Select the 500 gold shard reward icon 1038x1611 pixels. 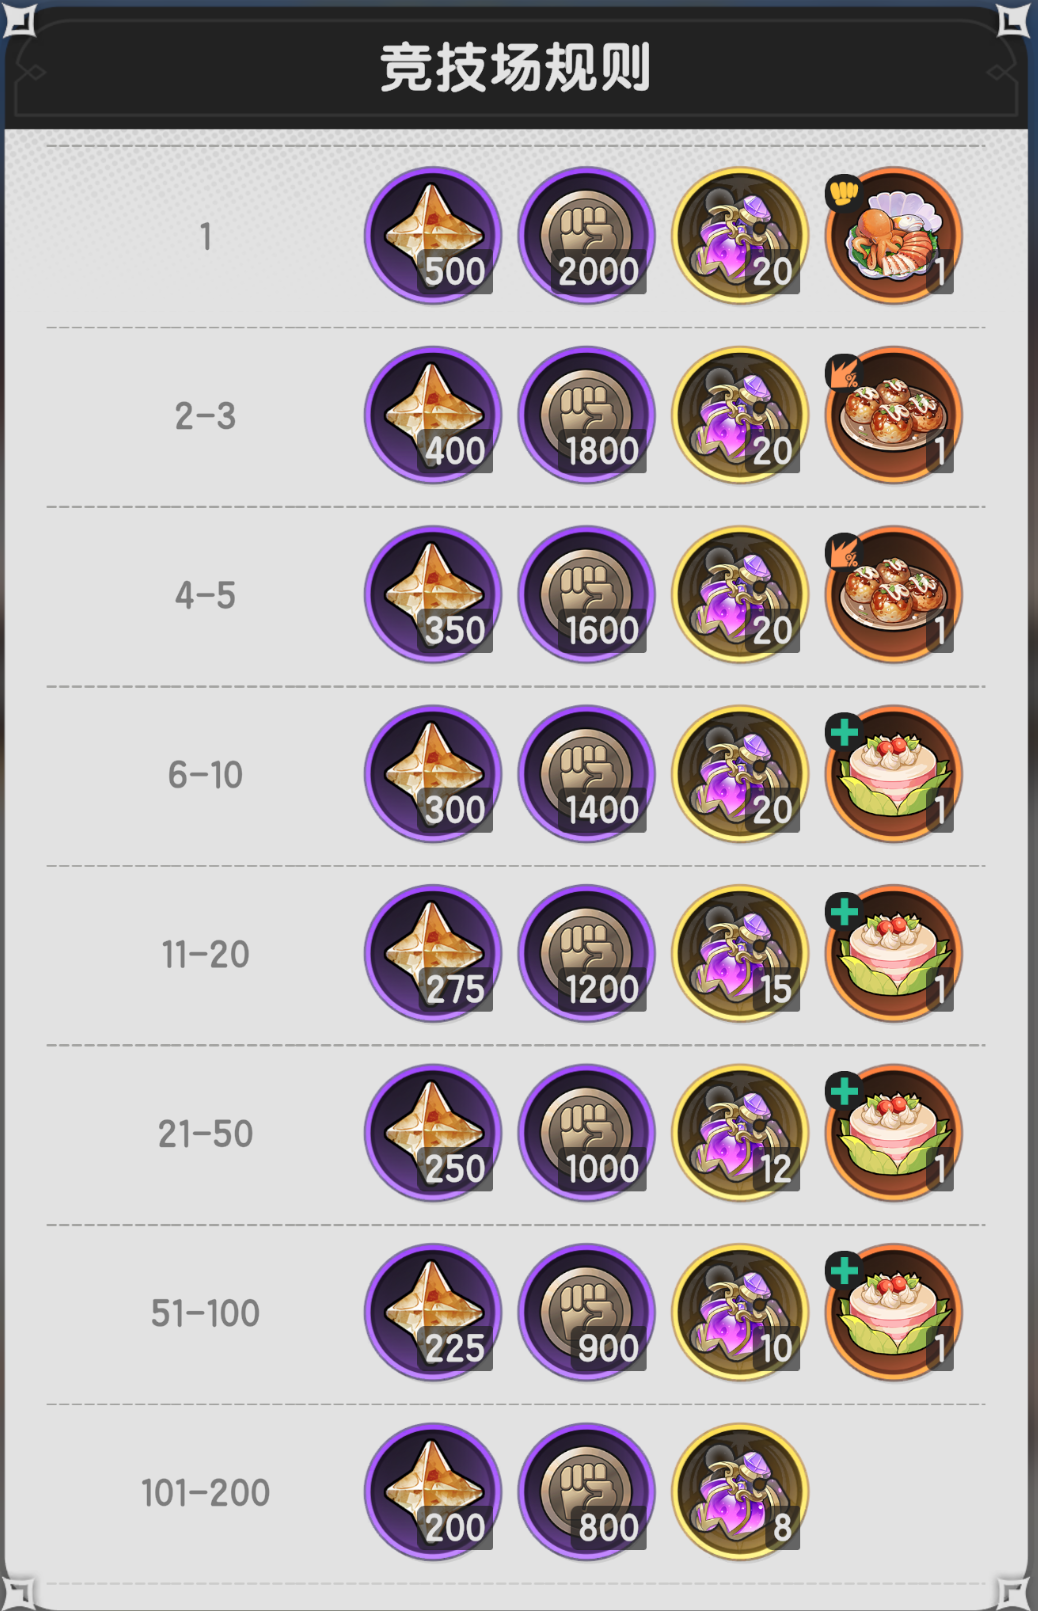click(433, 236)
